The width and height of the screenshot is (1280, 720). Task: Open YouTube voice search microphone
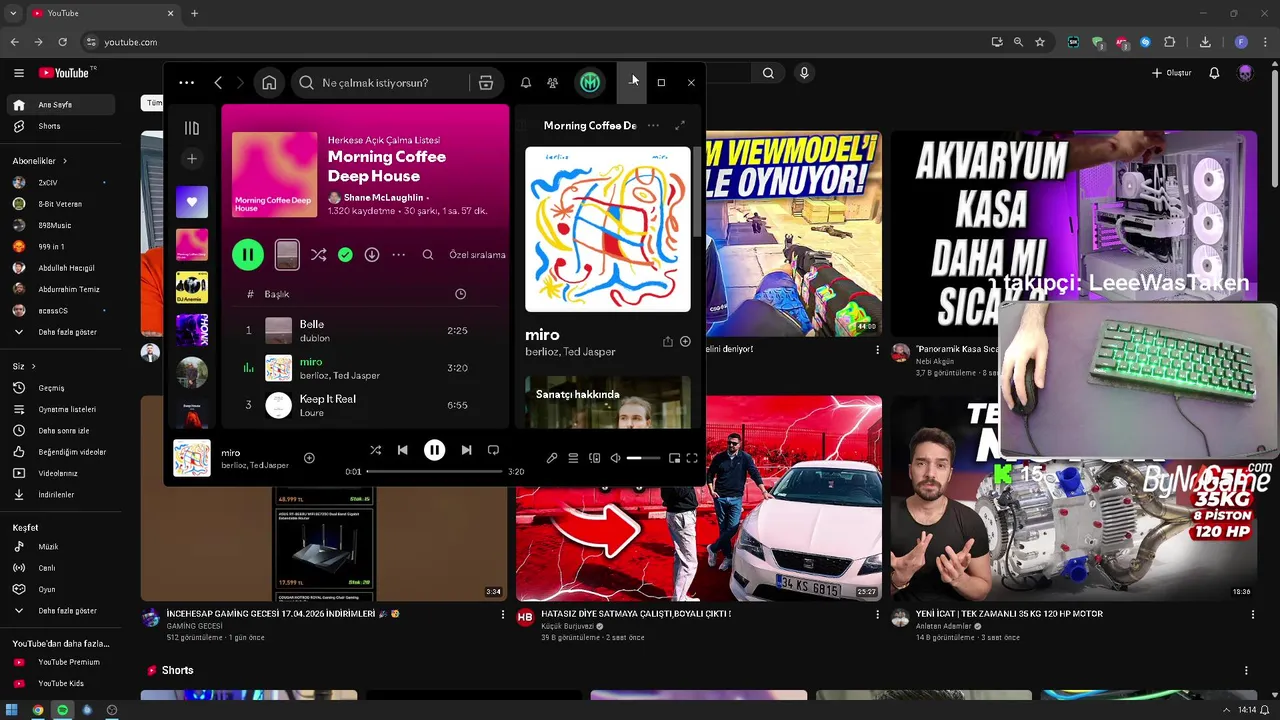[804, 73]
